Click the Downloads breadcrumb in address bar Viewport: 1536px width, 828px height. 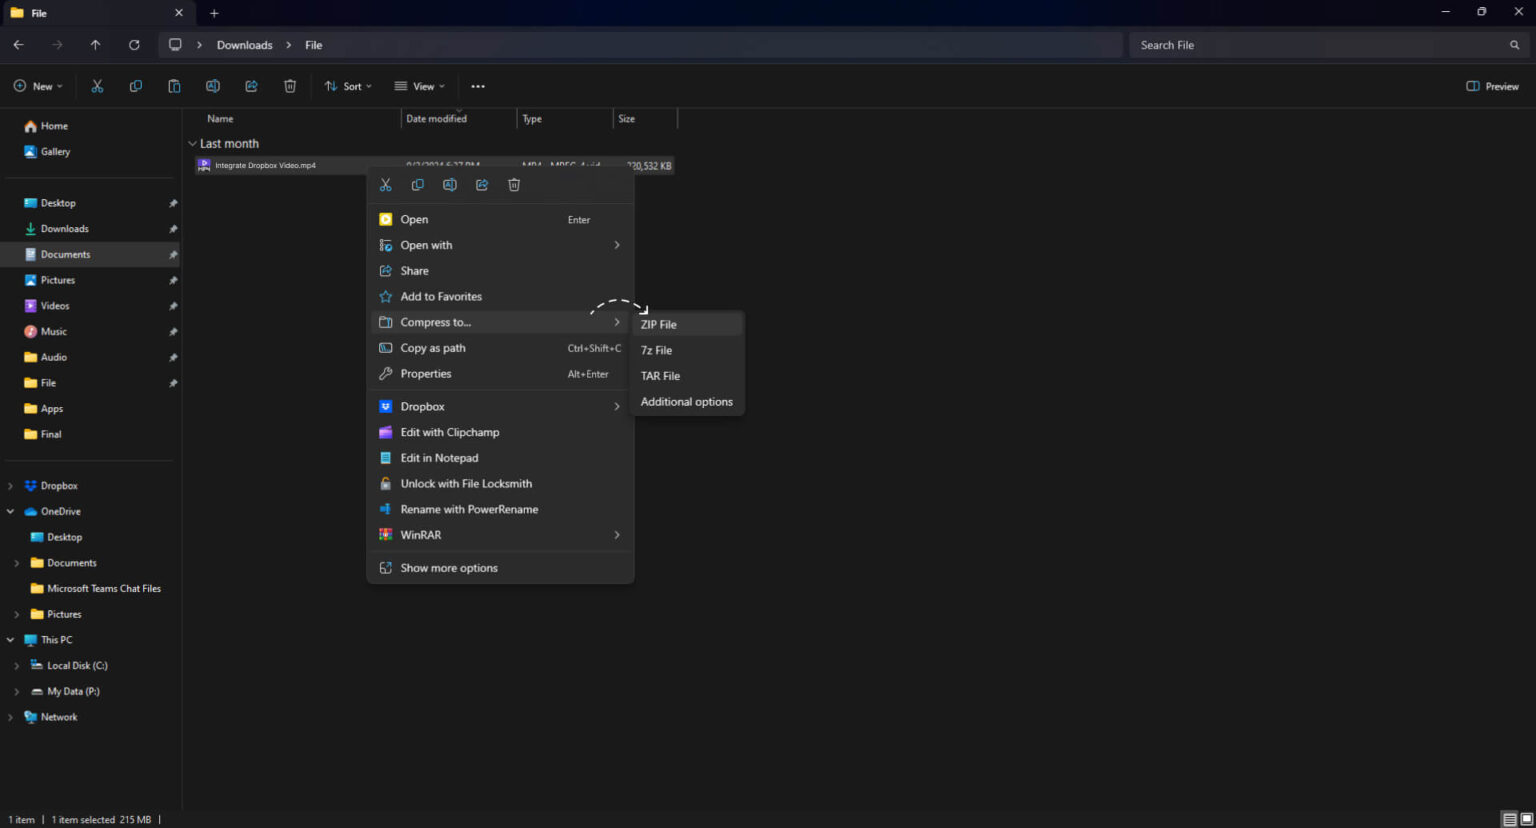coord(244,45)
